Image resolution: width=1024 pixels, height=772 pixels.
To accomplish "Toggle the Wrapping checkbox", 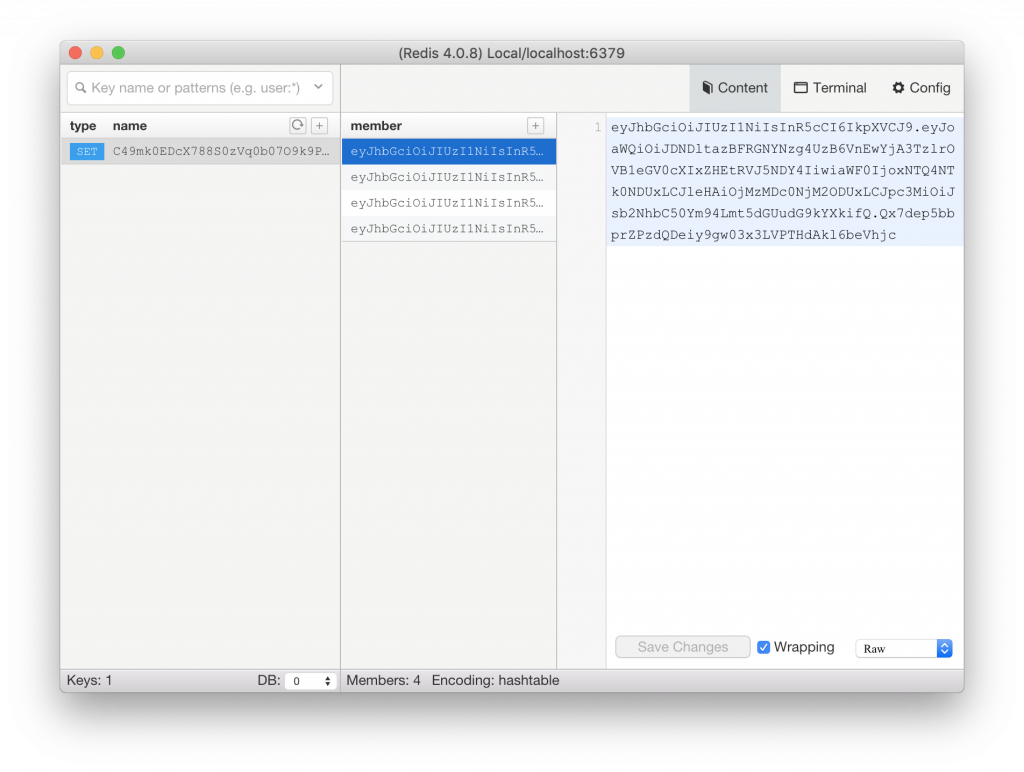I will 763,647.
